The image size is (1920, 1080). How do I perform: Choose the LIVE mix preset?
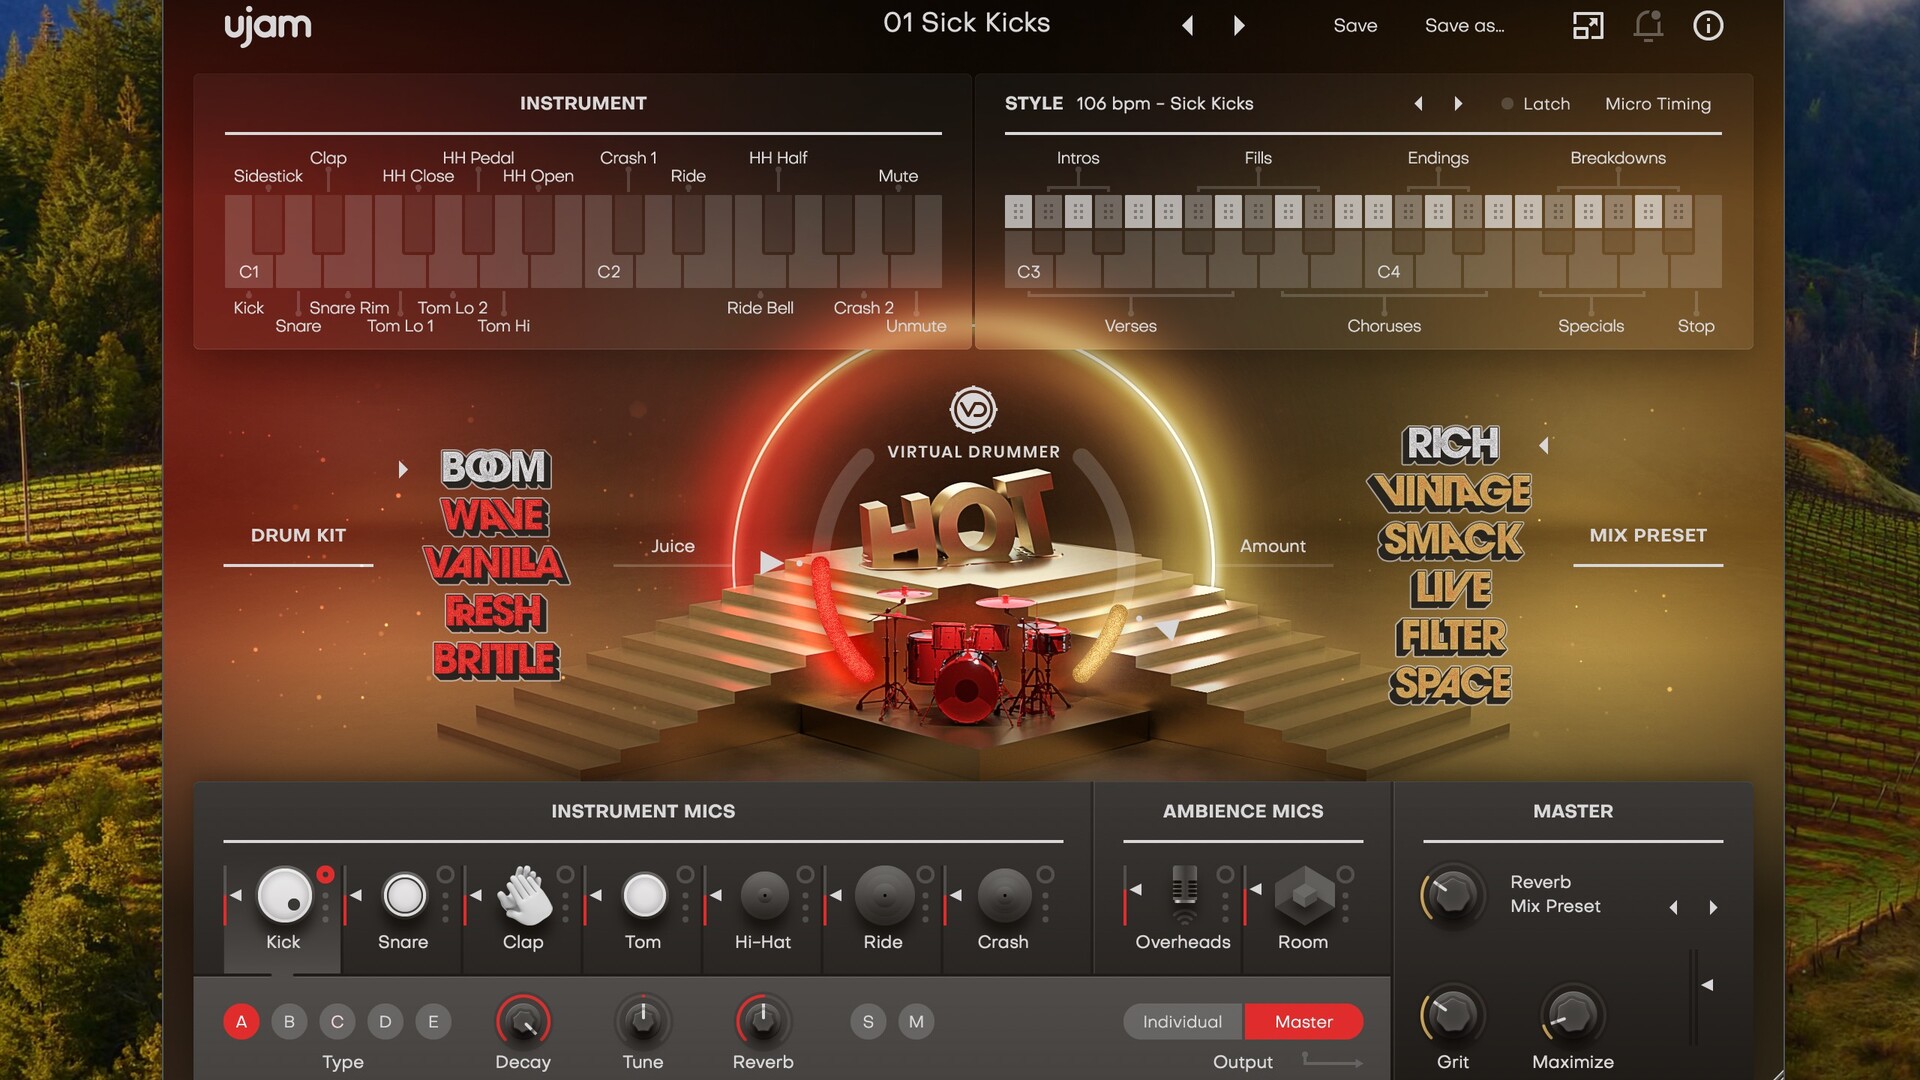[1451, 588]
